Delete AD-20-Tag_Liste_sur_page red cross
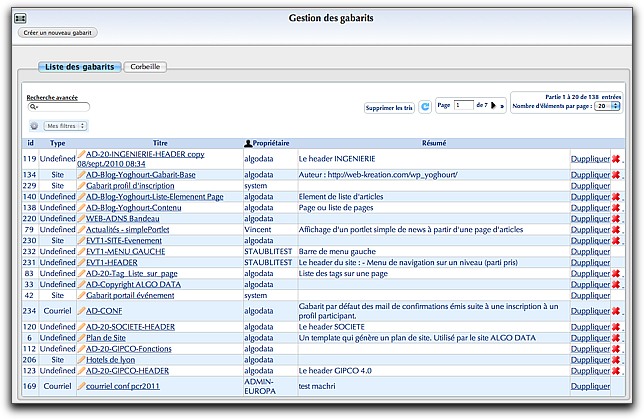 (x=616, y=273)
